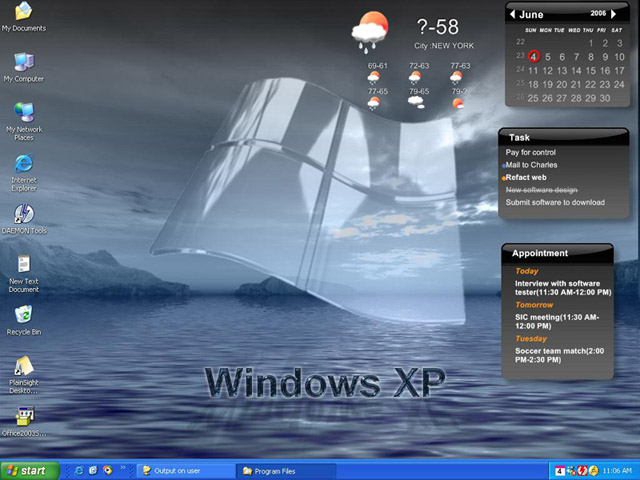
Task: Select the struck-through New software design task
Action: 542,190
